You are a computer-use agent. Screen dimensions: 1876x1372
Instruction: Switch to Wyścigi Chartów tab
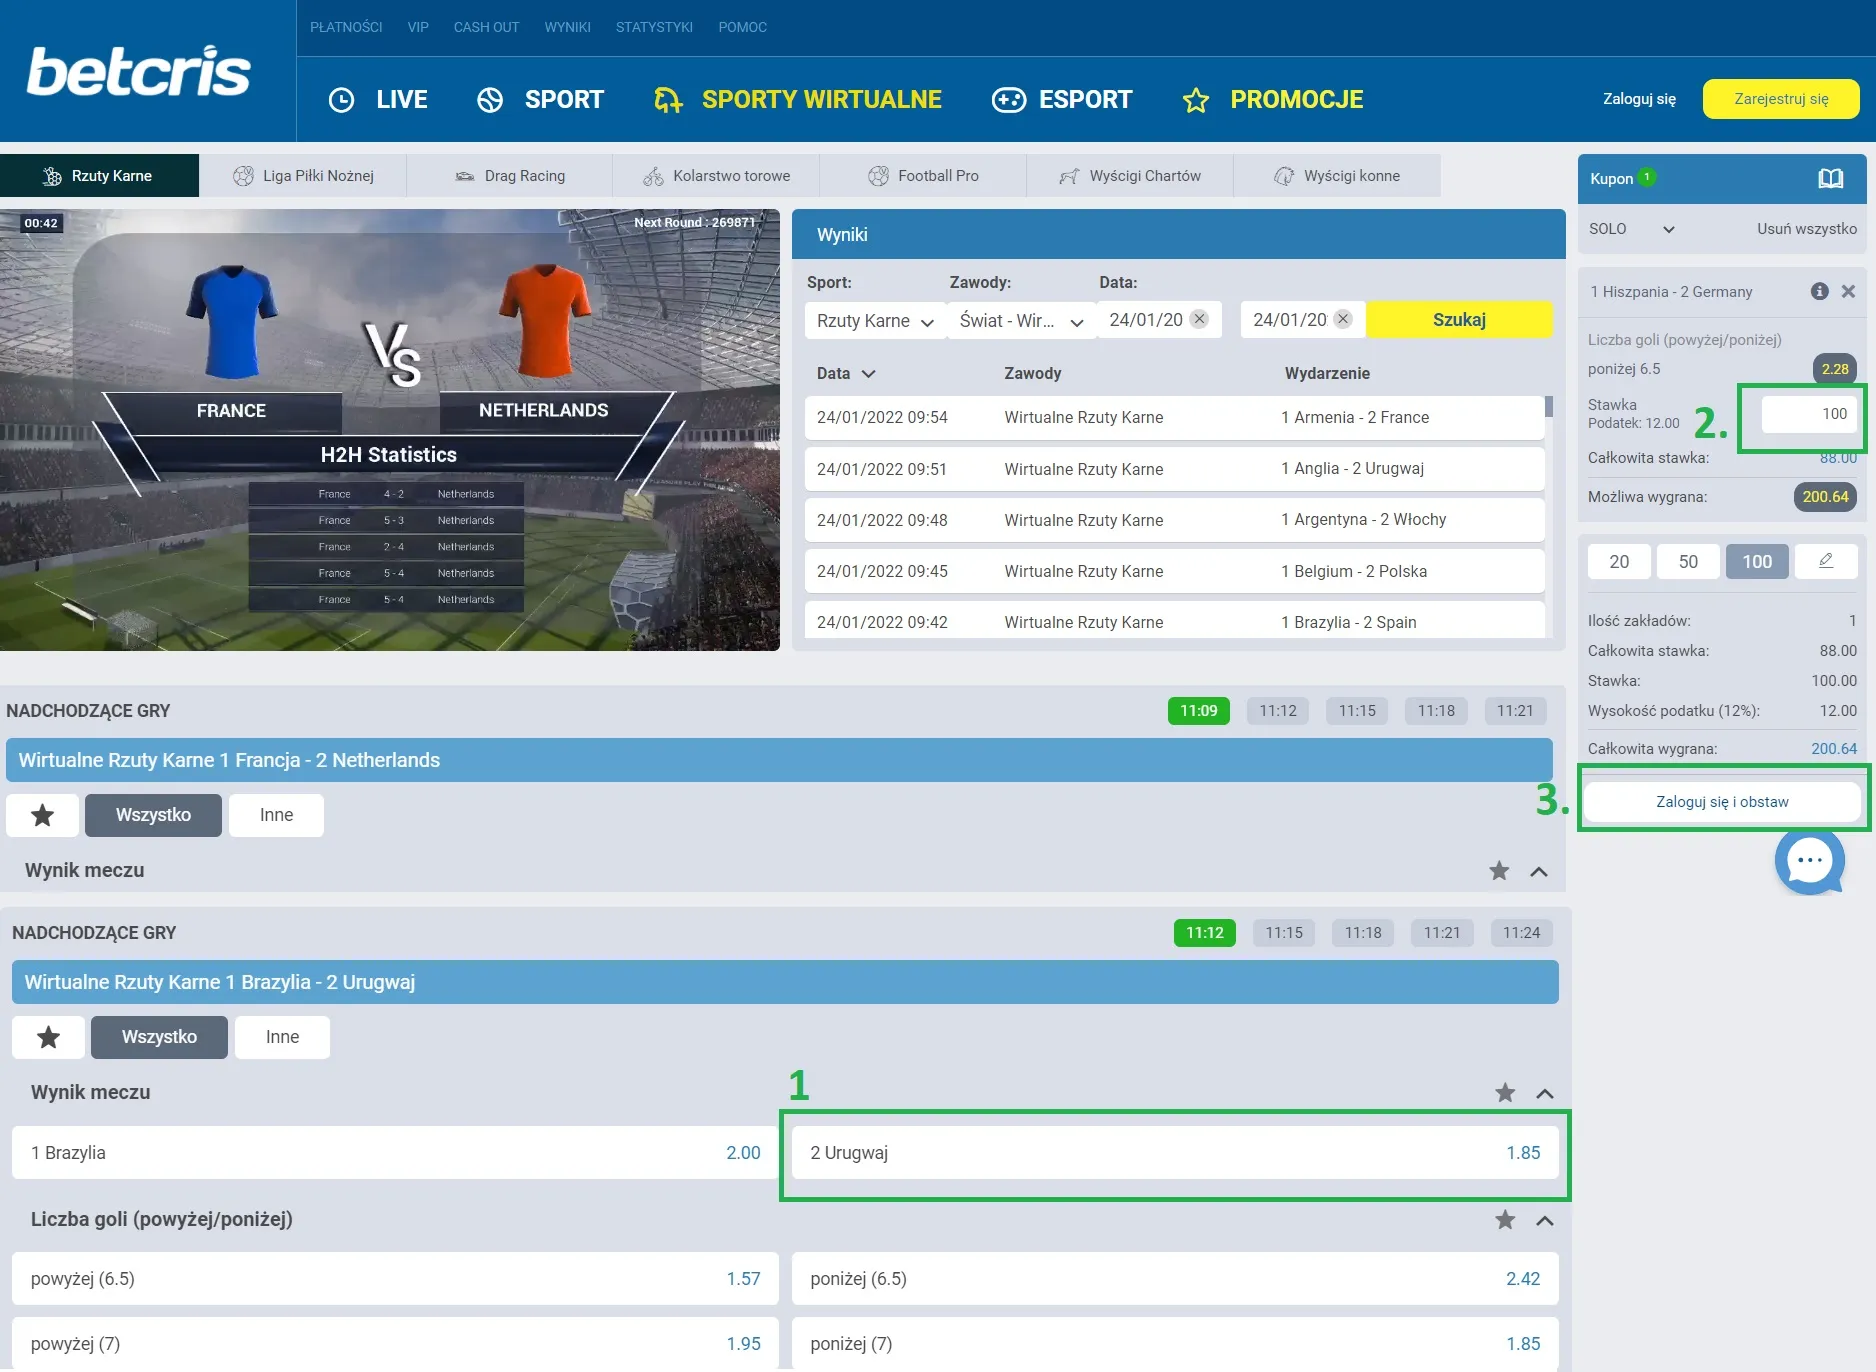(x=1130, y=176)
